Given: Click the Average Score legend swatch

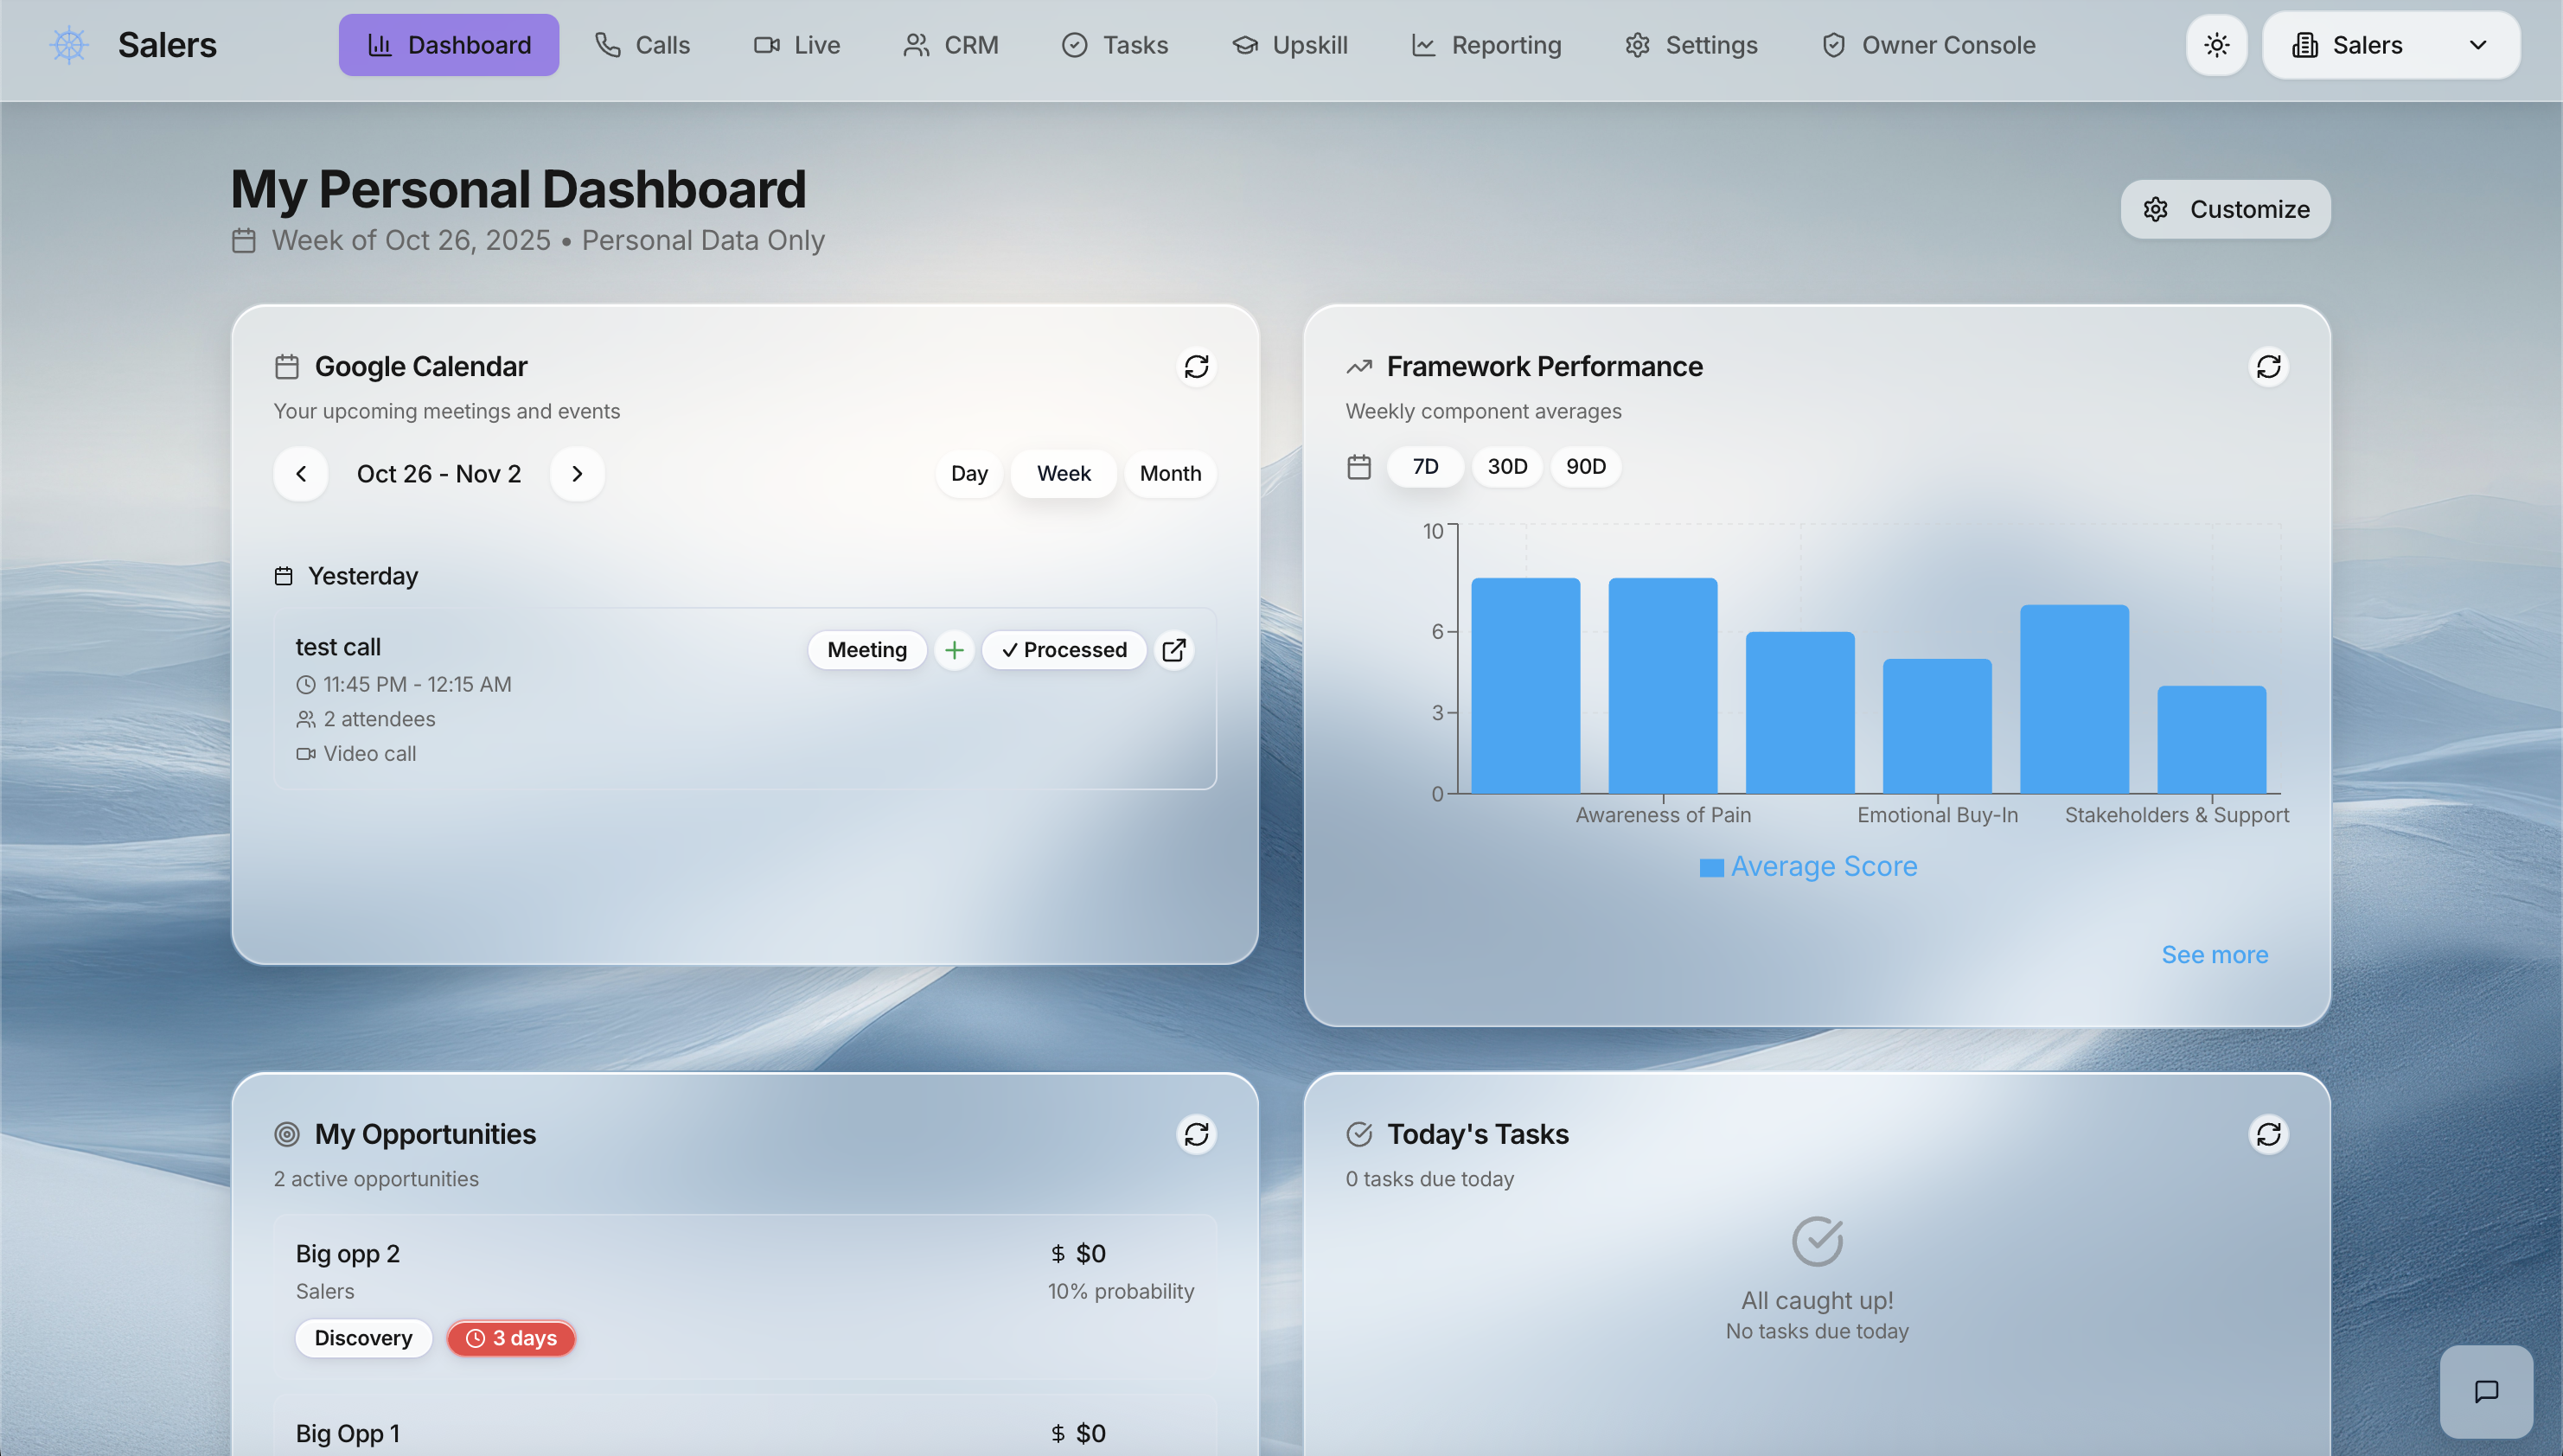Looking at the screenshot, I should point(1711,868).
